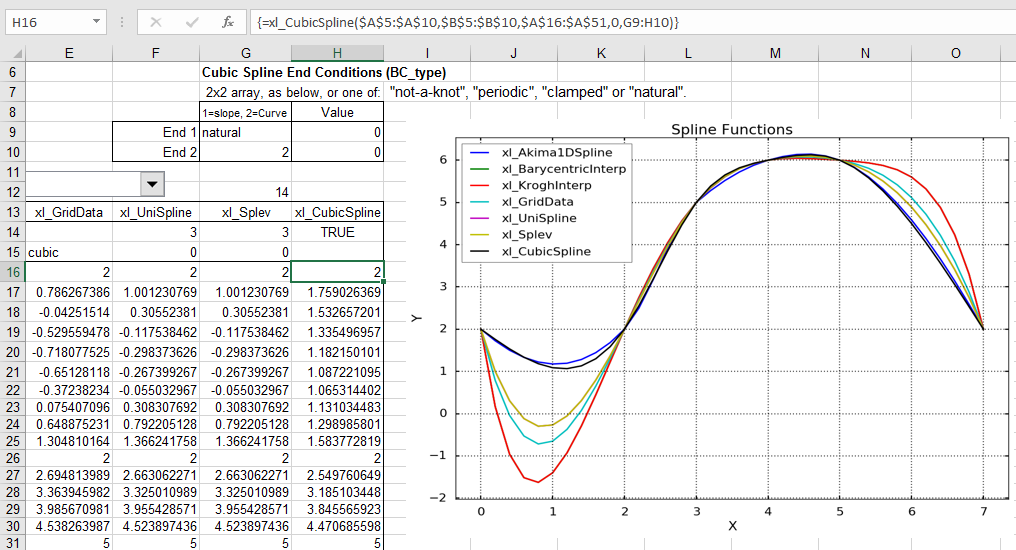The height and width of the screenshot is (550, 1016).
Task: Click the Cancel (X) icon in formula bar
Action: (156, 21)
